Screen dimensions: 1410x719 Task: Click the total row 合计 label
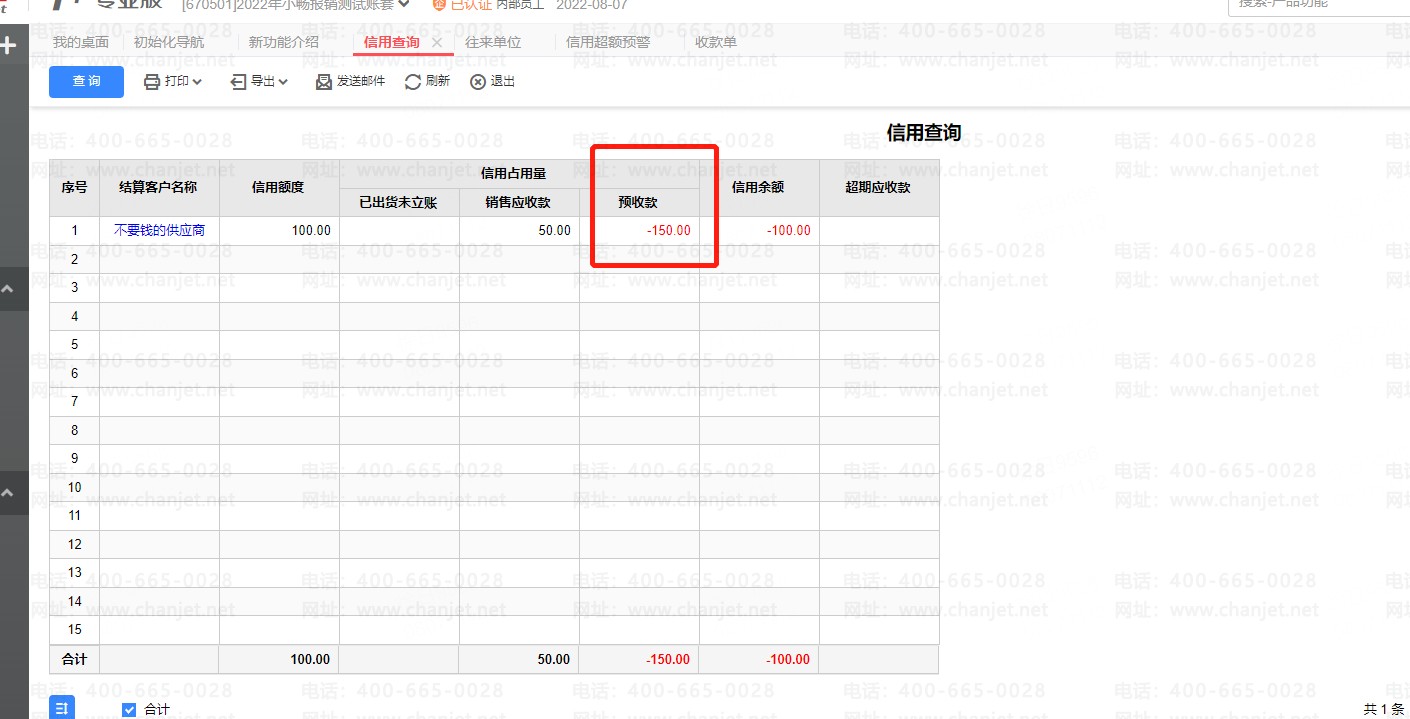click(x=74, y=659)
